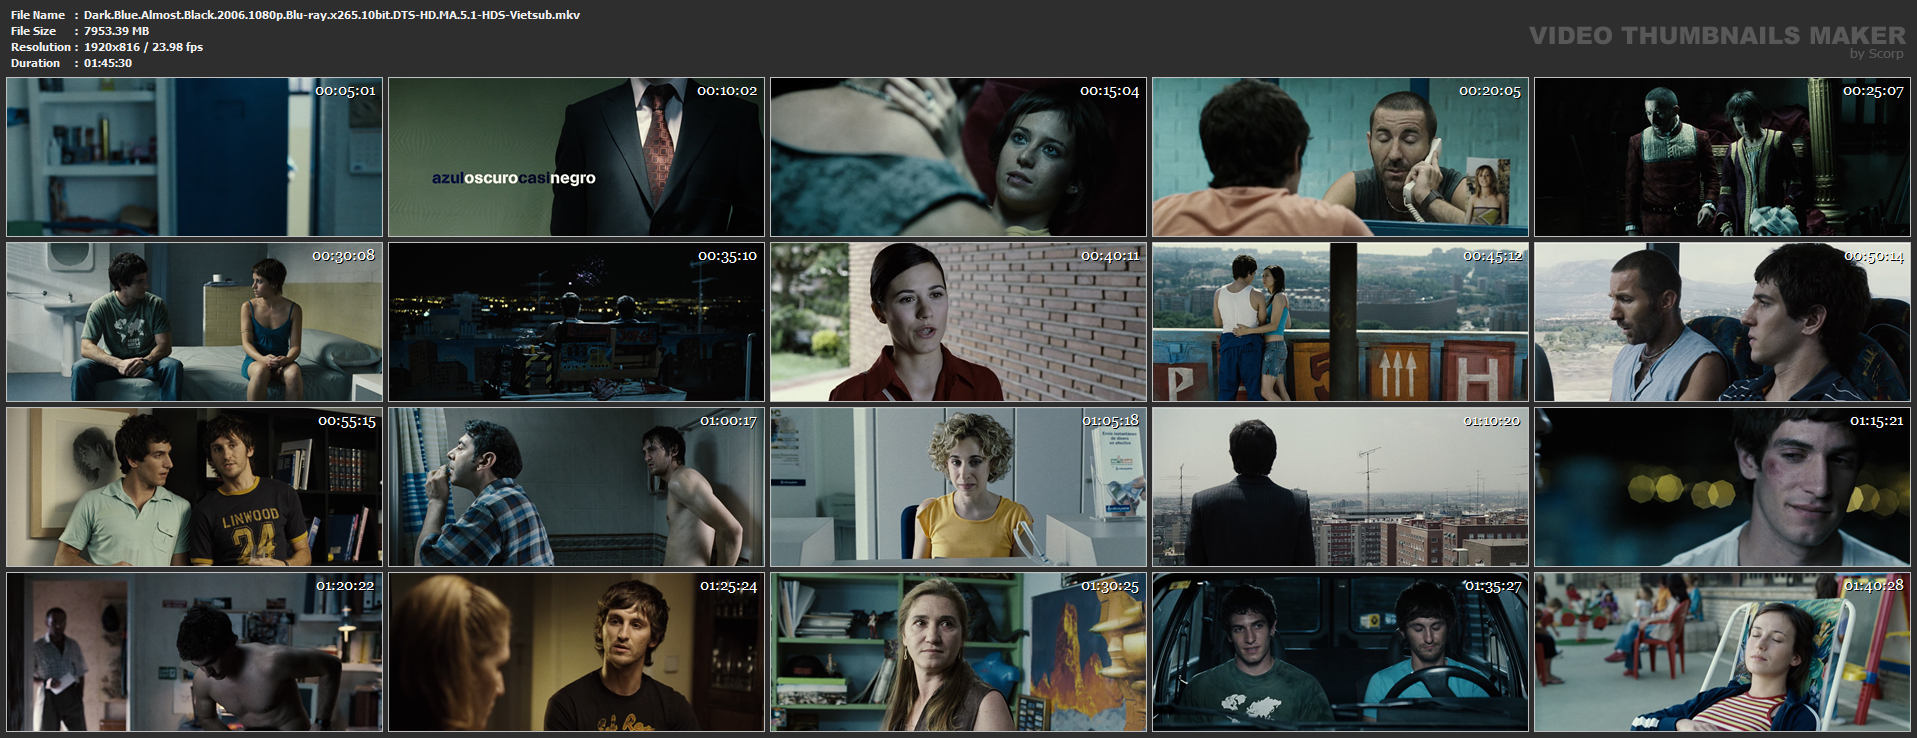Open the thumbnail stamped 00:05:01
The image size is (1917, 738).
[x=194, y=157]
